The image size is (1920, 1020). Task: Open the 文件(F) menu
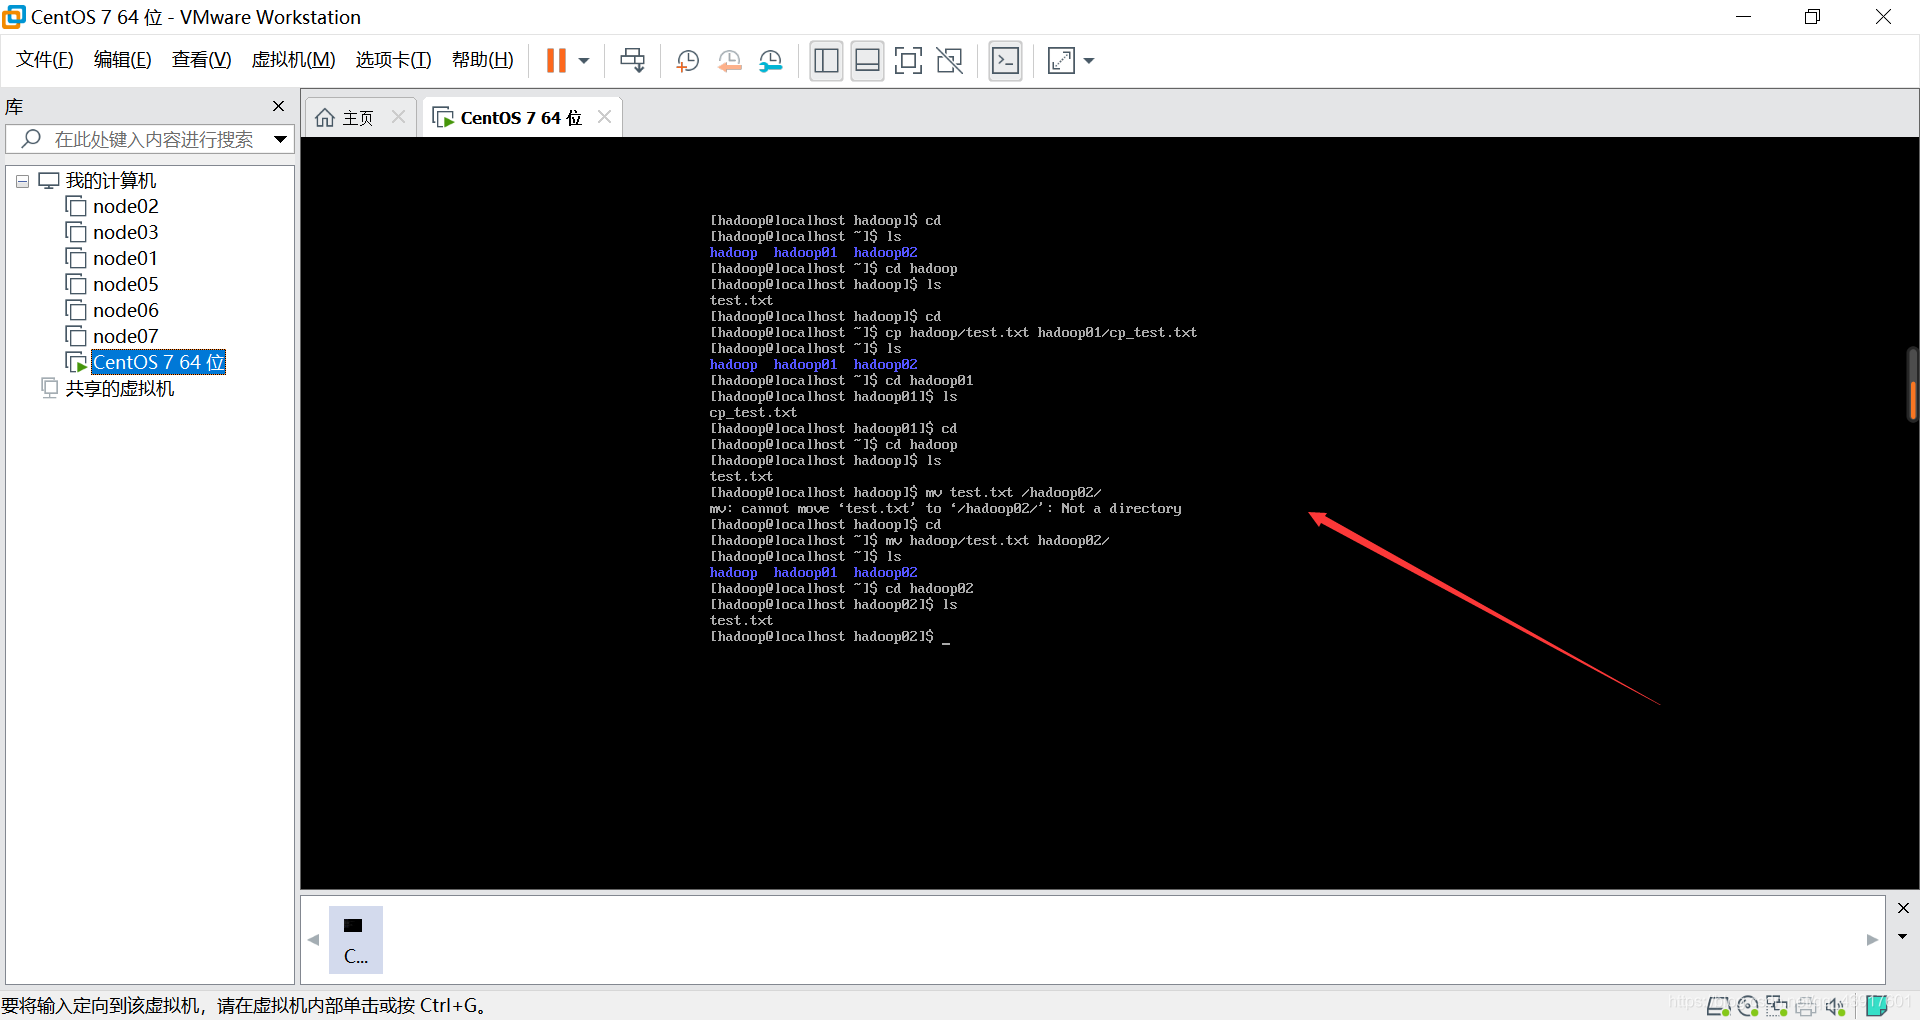coord(45,60)
